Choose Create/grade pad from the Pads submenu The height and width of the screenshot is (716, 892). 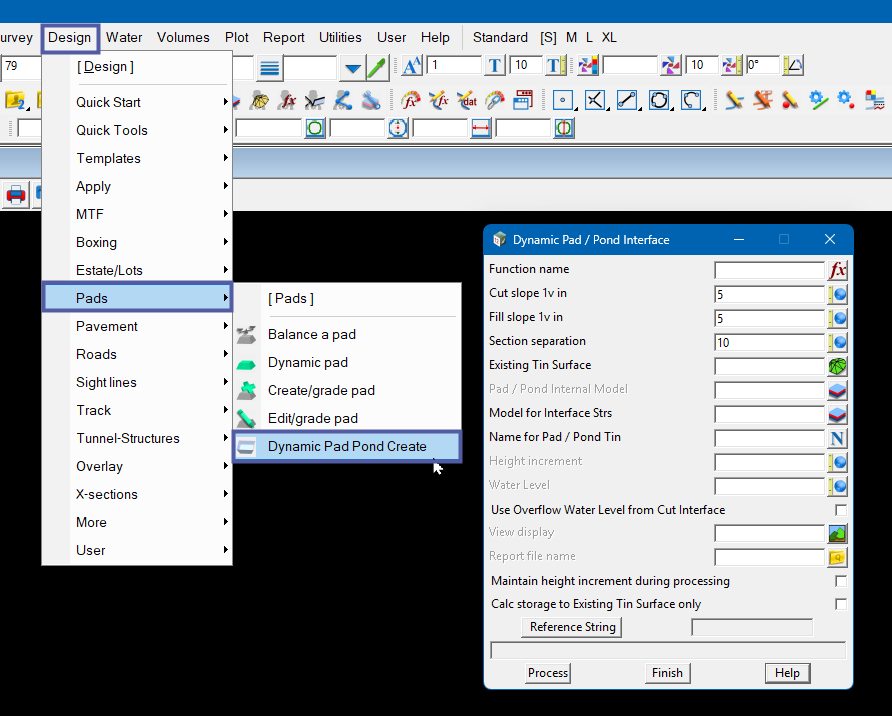(321, 390)
